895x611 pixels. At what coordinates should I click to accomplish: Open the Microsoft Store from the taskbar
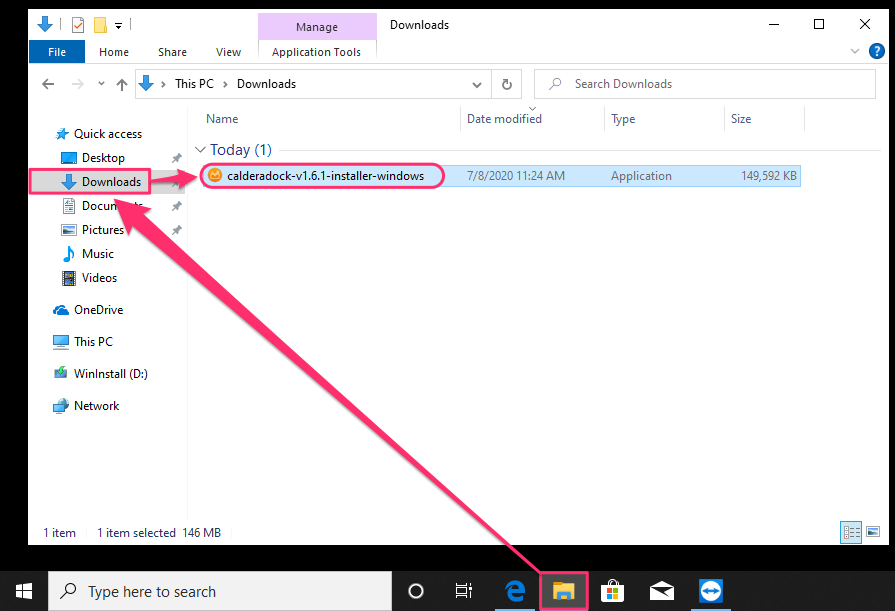[612, 591]
